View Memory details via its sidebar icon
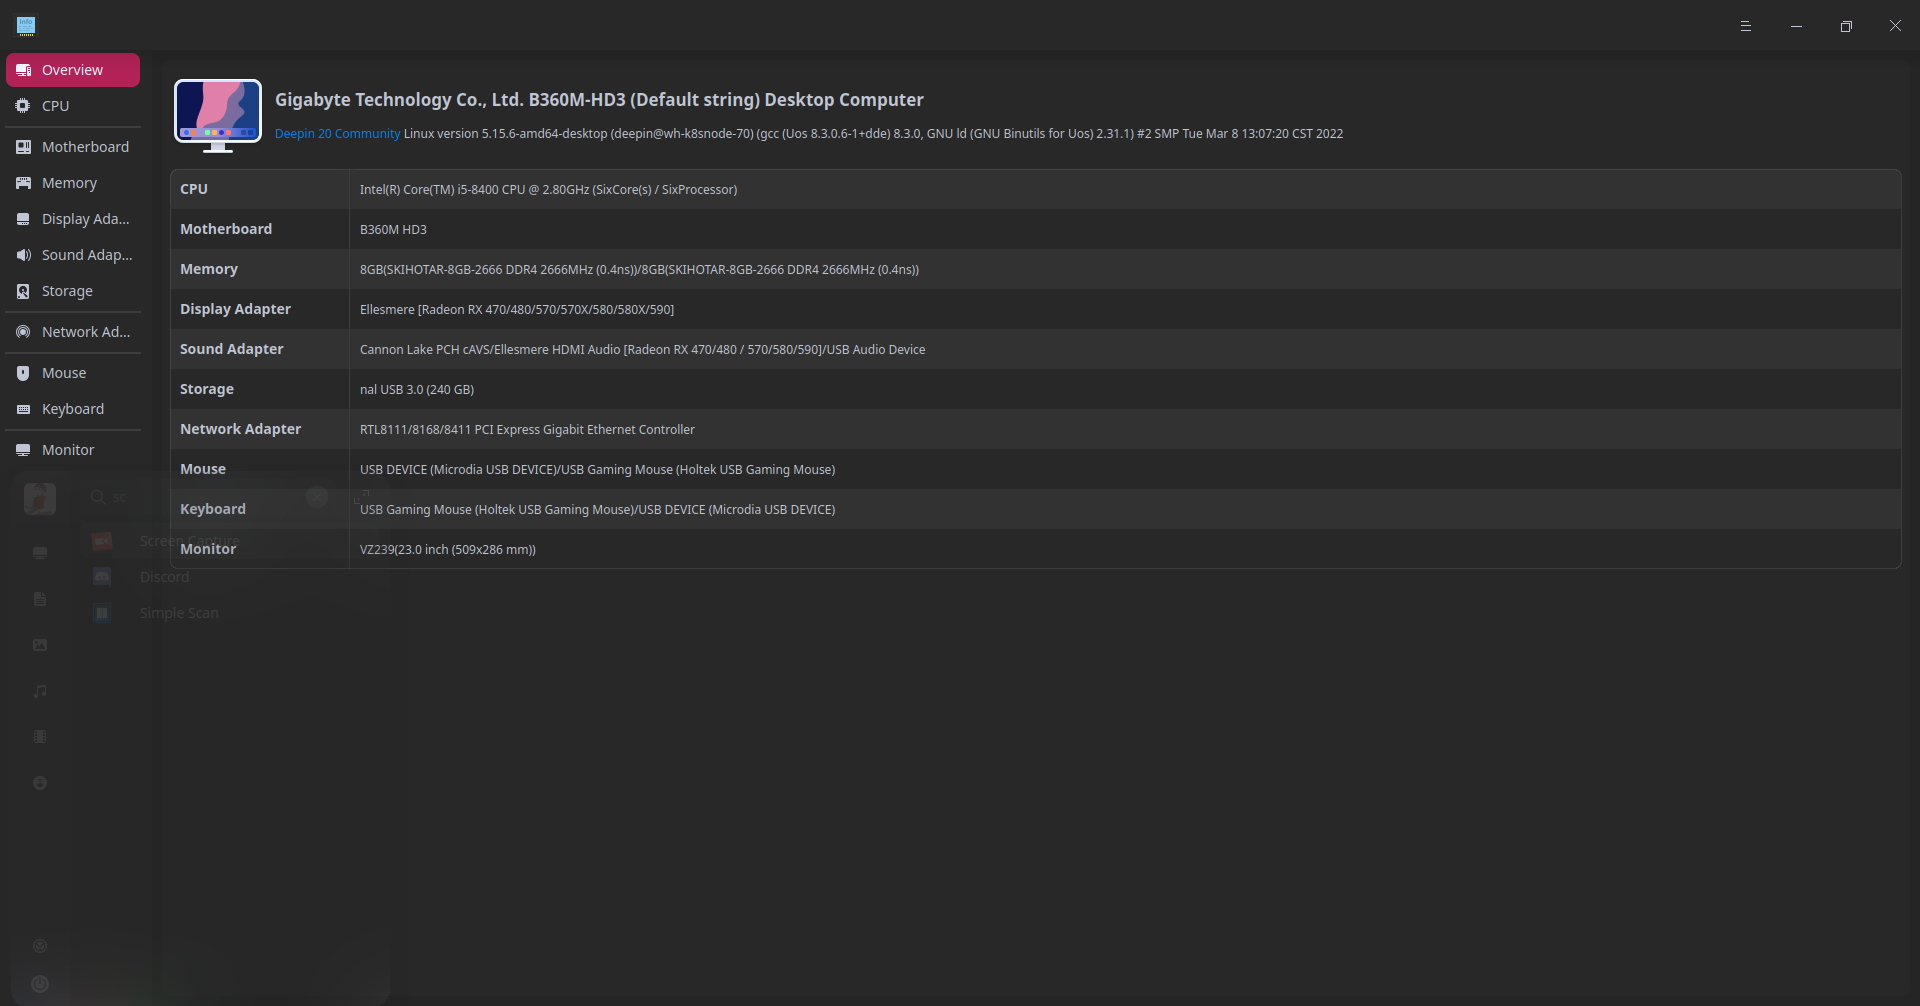The height and width of the screenshot is (1006, 1920). [23, 182]
